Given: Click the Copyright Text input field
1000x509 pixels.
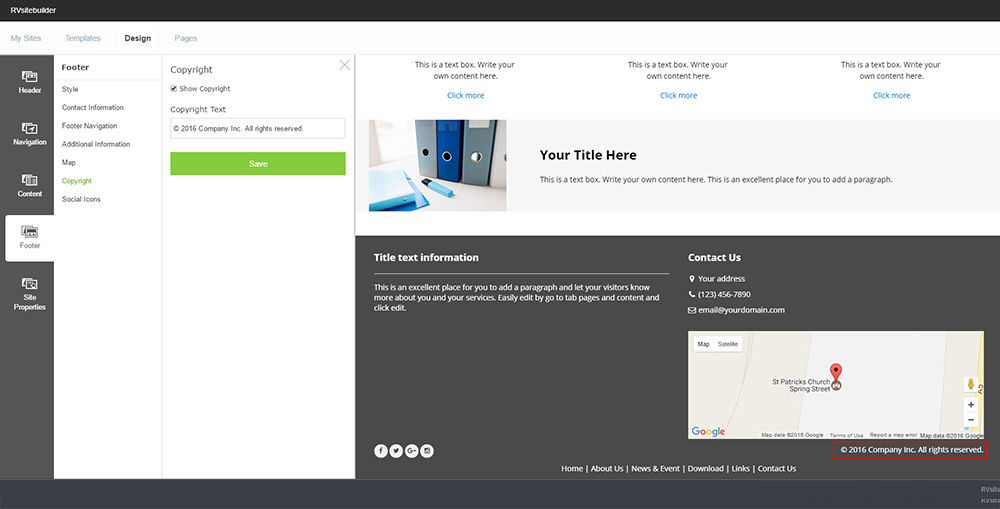Looking at the screenshot, I should click(x=257, y=128).
